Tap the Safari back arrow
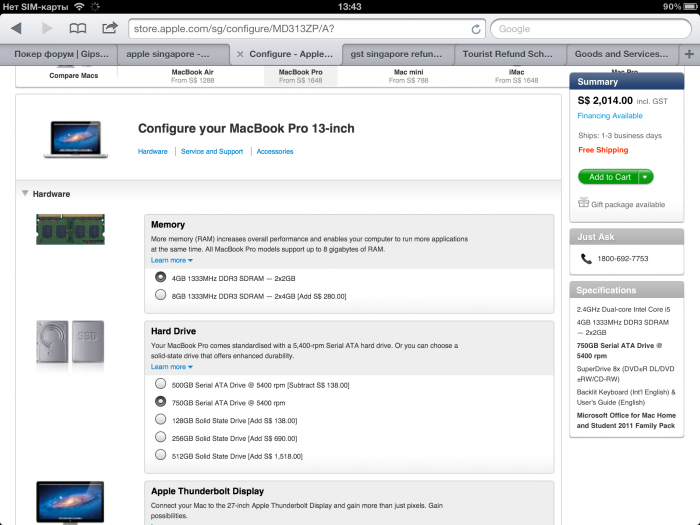The width and height of the screenshot is (700, 525). click(17, 29)
